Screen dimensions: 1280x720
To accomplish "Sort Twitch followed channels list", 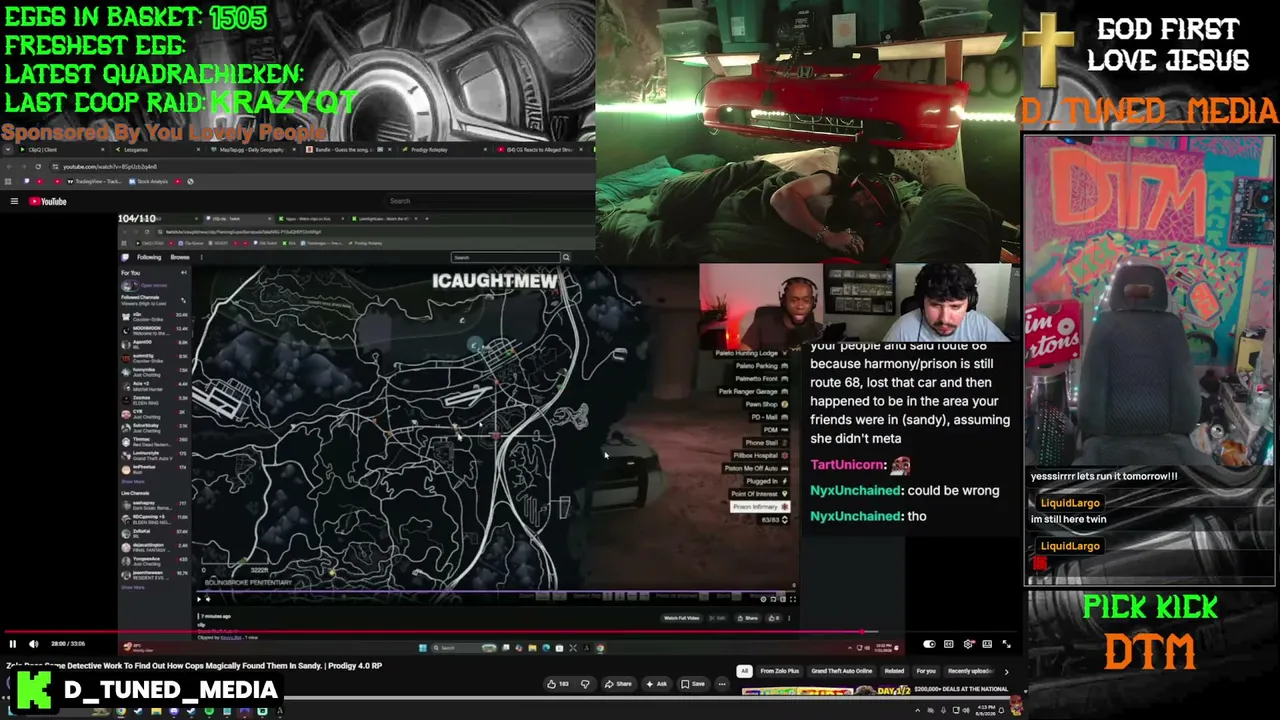I will click(183, 300).
